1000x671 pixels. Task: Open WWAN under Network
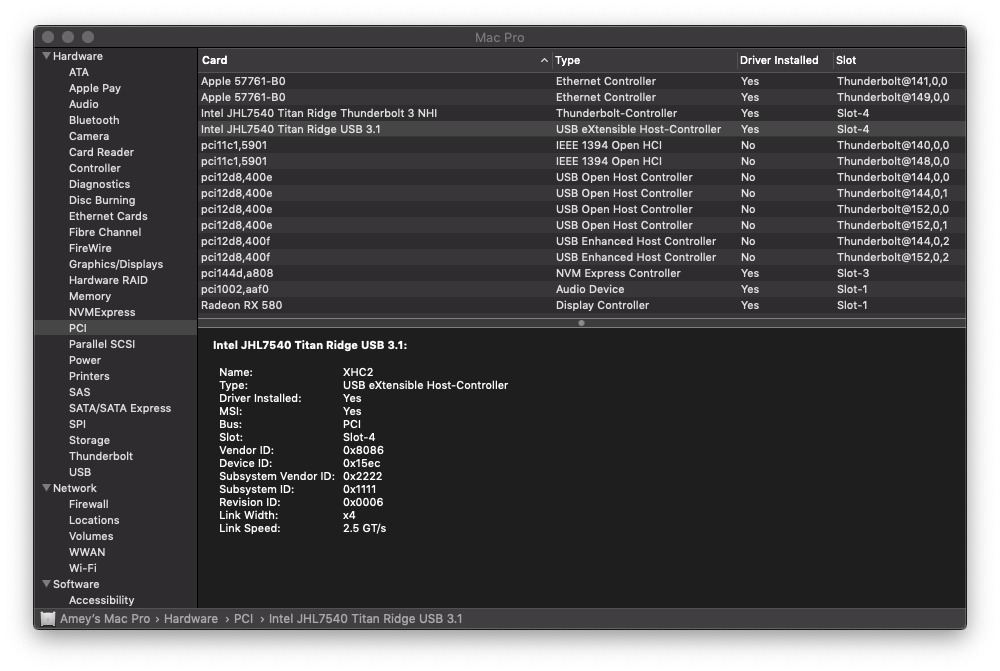coord(87,552)
